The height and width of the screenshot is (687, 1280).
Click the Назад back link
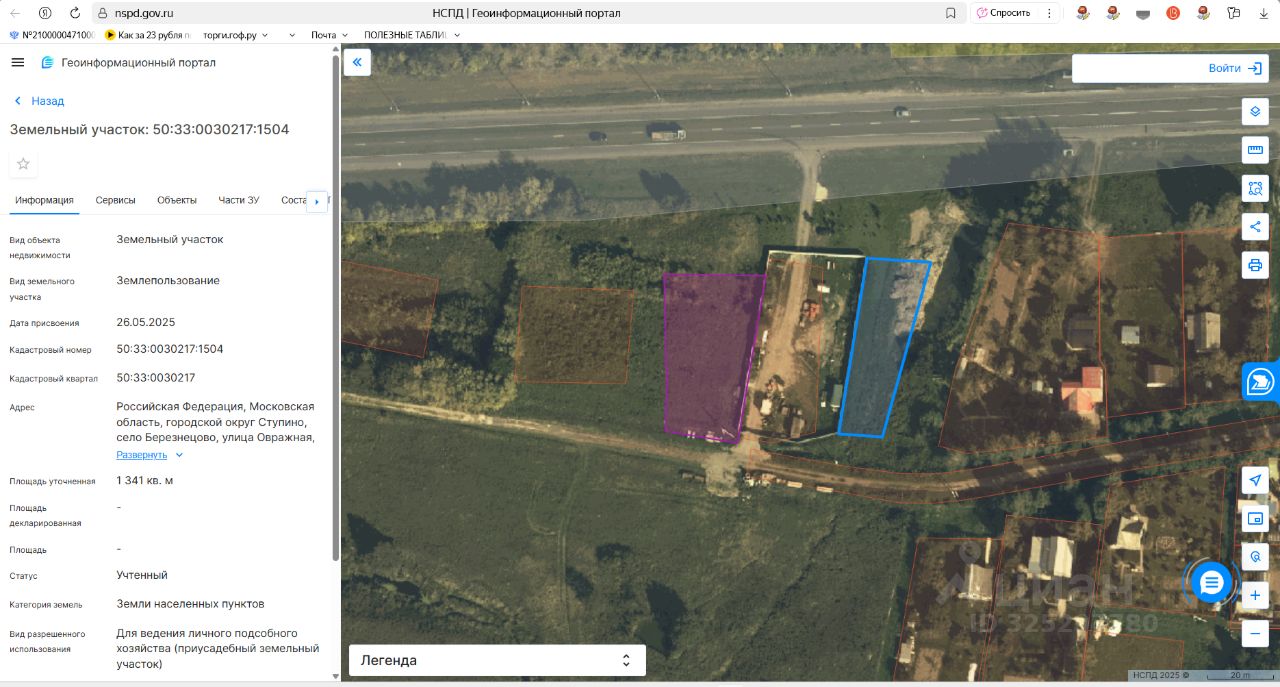(x=39, y=101)
